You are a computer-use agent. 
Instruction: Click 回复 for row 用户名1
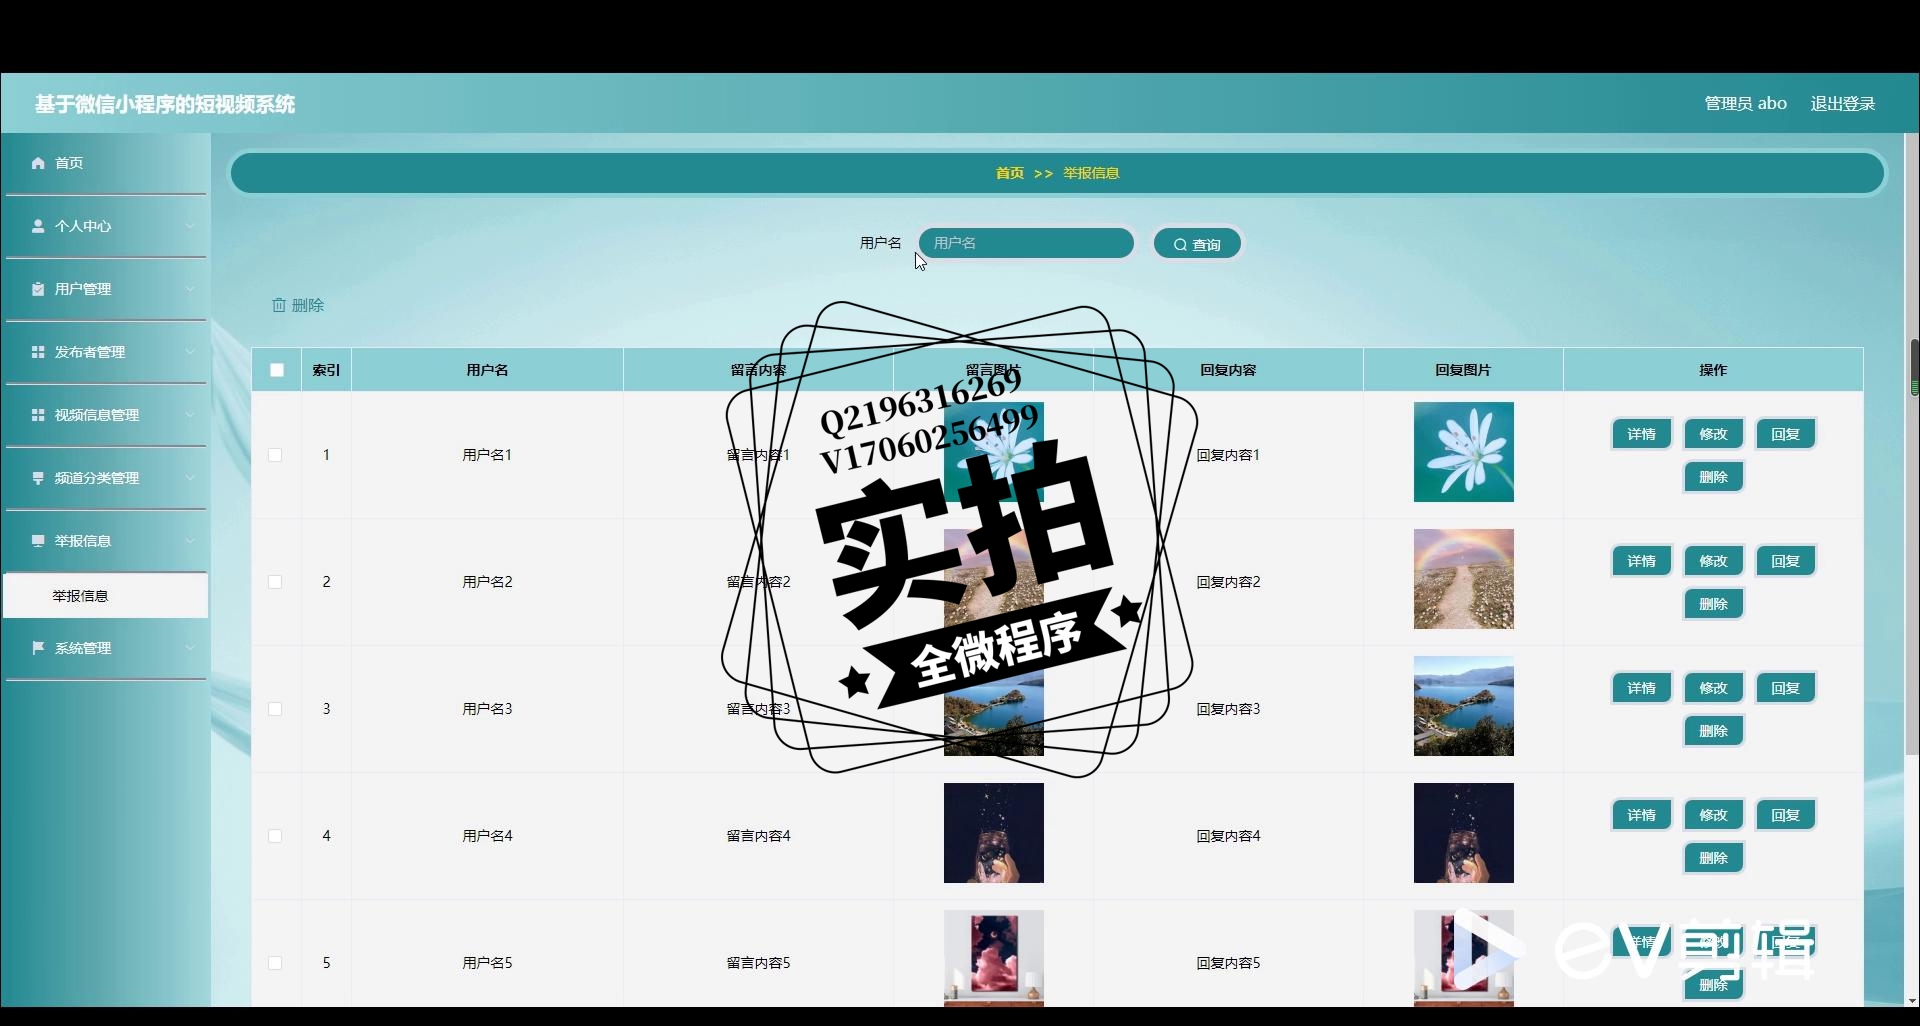coord(1785,434)
